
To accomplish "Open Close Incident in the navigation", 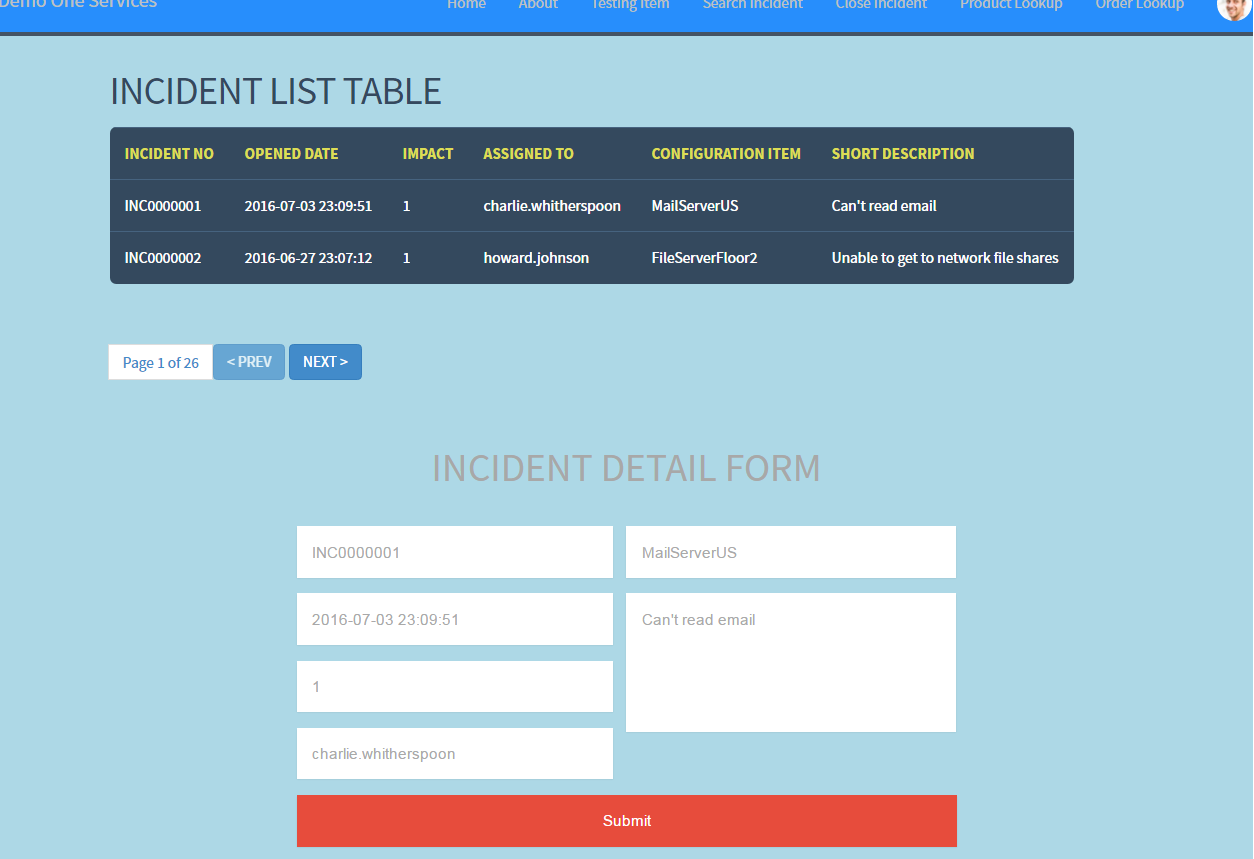I will [881, 6].
